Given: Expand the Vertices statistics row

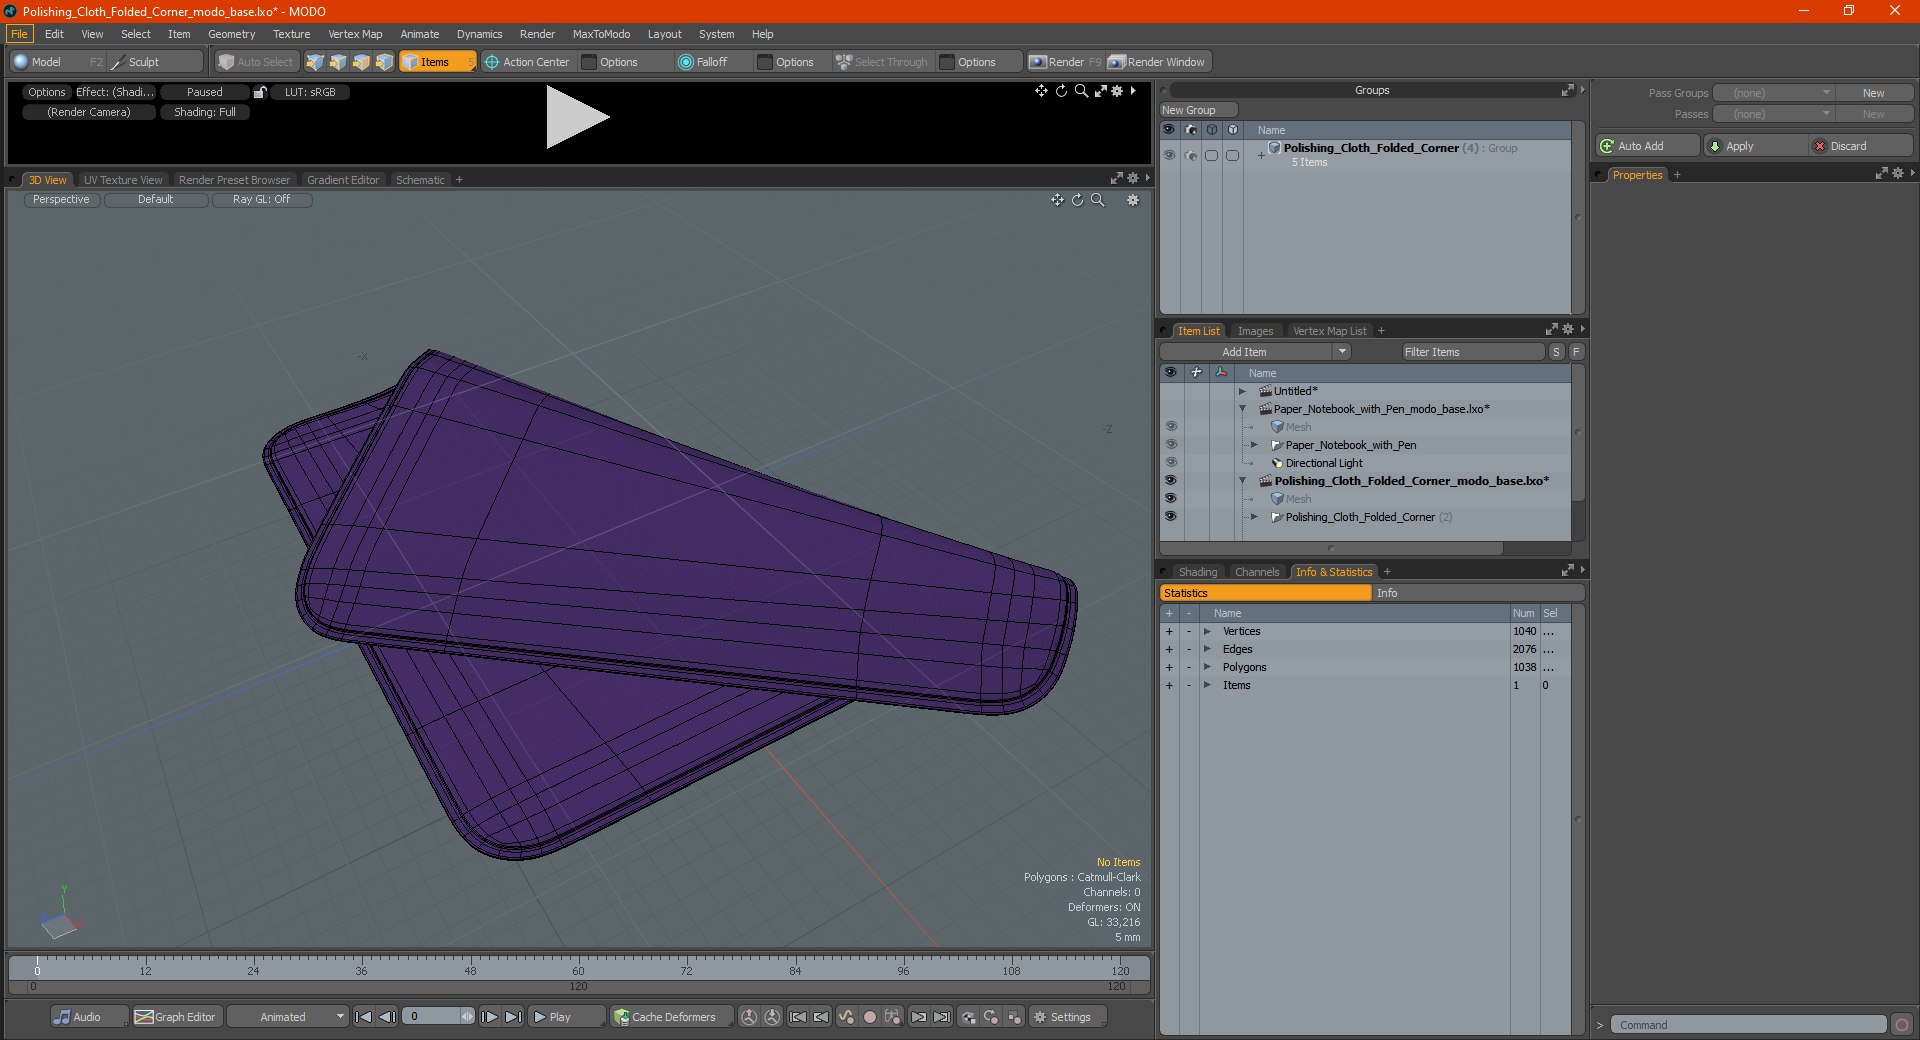Looking at the screenshot, I should click(1207, 631).
